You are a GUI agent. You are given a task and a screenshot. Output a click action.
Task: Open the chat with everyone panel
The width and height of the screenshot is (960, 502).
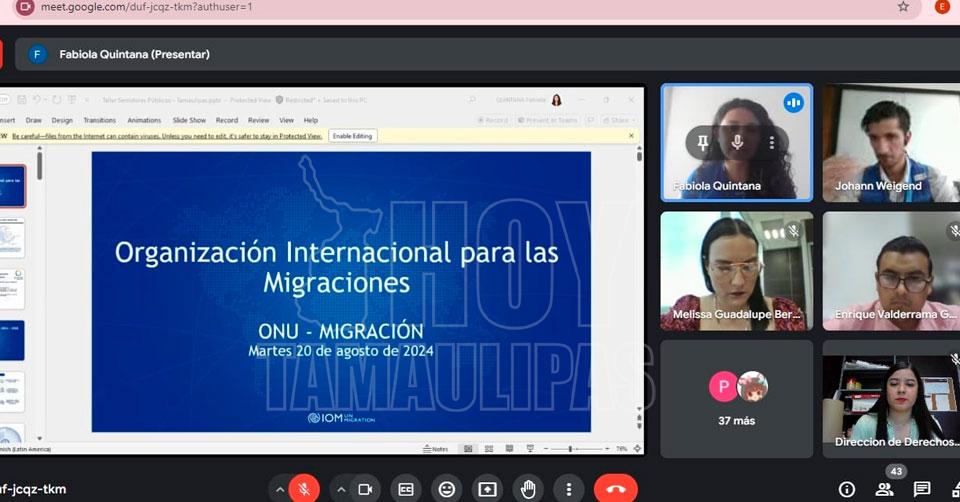click(x=922, y=489)
